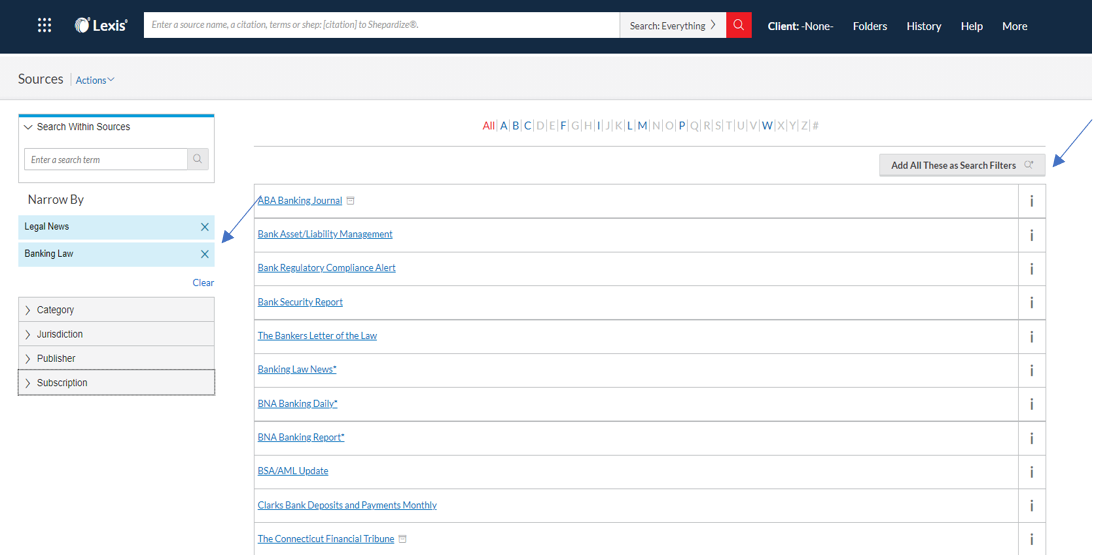Open Clarks Bank Deposits and Payments Monthly link
Image resolution: width=1093 pixels, height=555 pixels.
pos(347,505)
